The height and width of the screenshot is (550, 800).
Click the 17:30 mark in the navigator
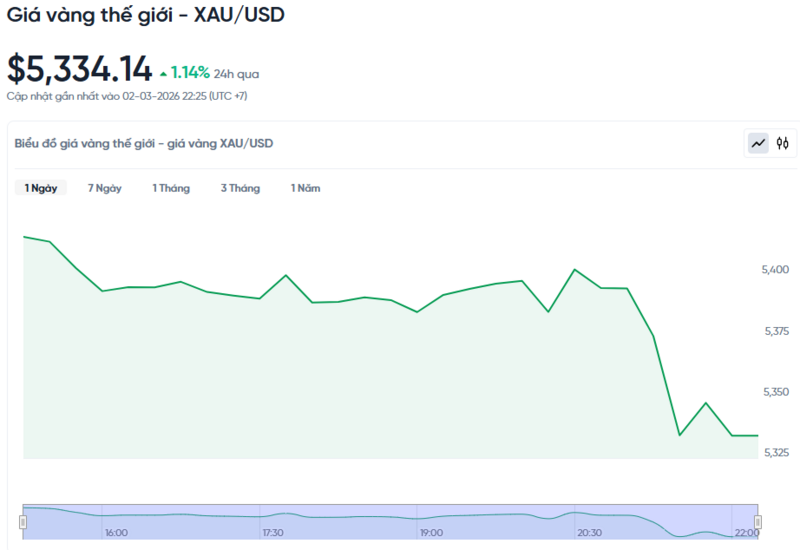coord(274,533)
